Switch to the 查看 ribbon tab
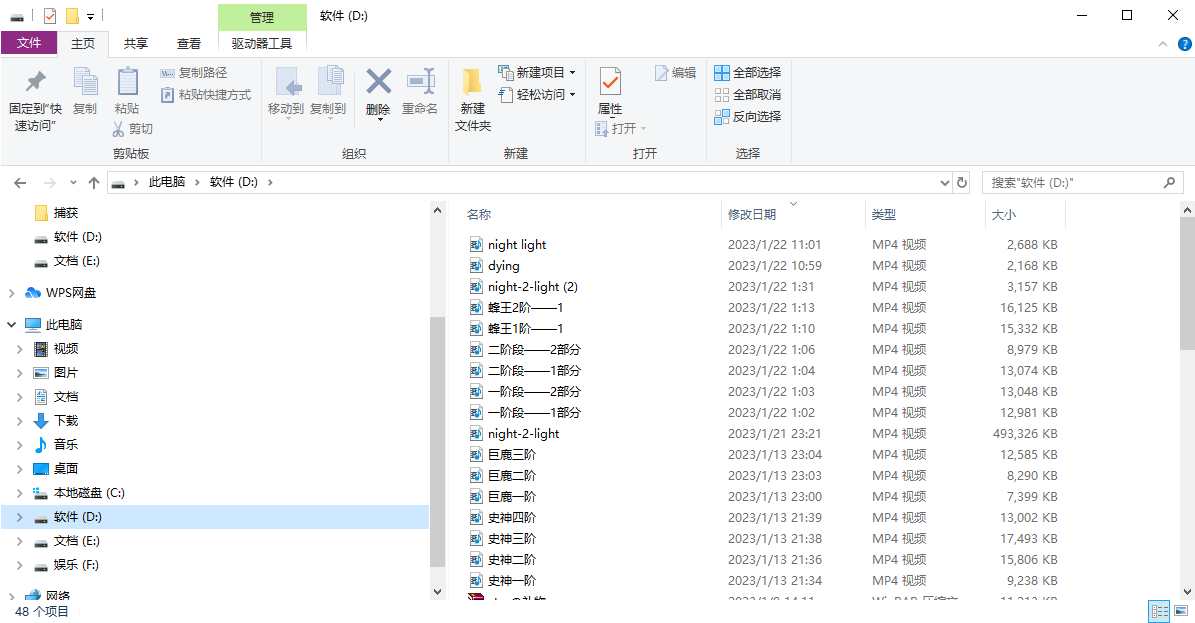This screenshot has width=1195, height=623. pos(189,43)
